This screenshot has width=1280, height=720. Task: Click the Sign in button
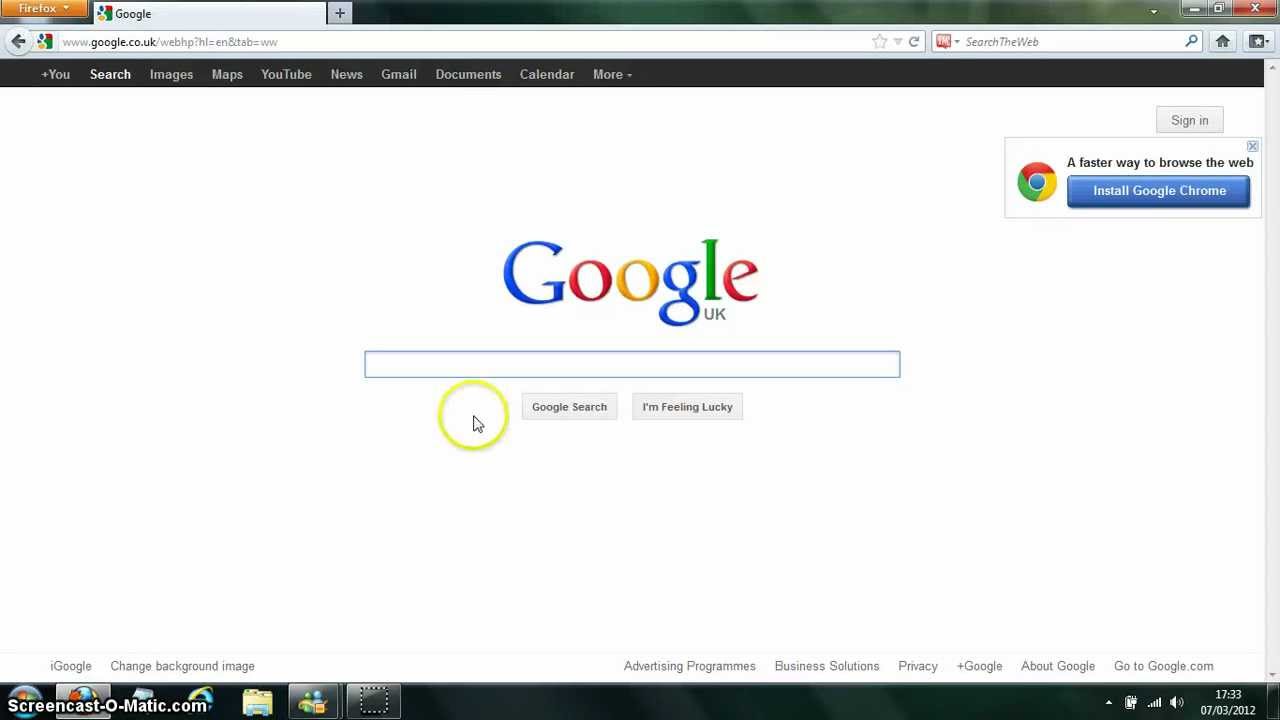click(1189, 120)
